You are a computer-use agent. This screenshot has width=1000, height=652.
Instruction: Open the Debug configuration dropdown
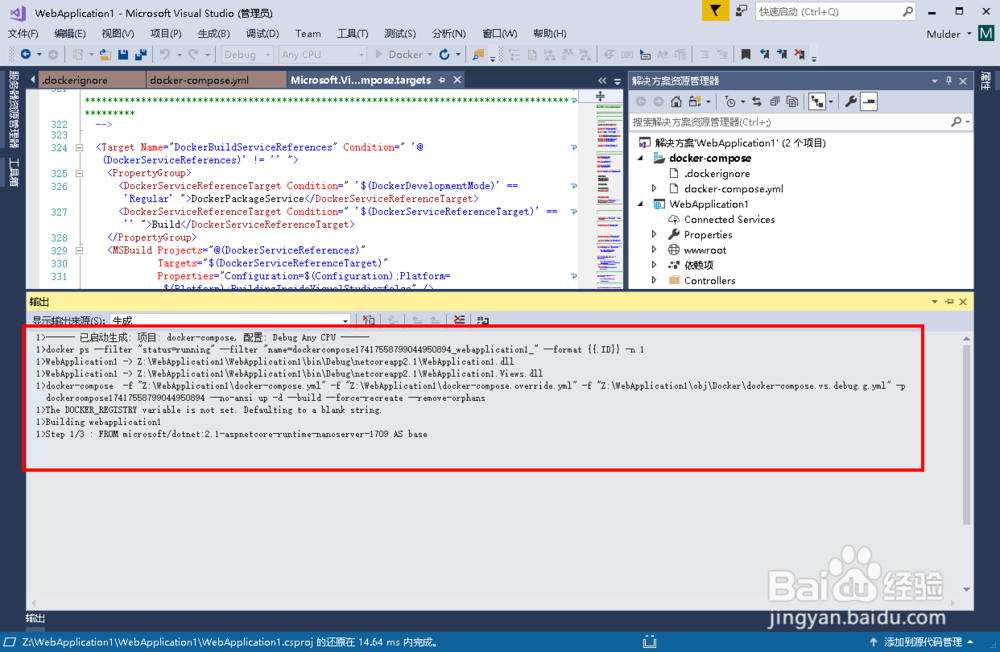pyautogui.click(x=247, y=55)
